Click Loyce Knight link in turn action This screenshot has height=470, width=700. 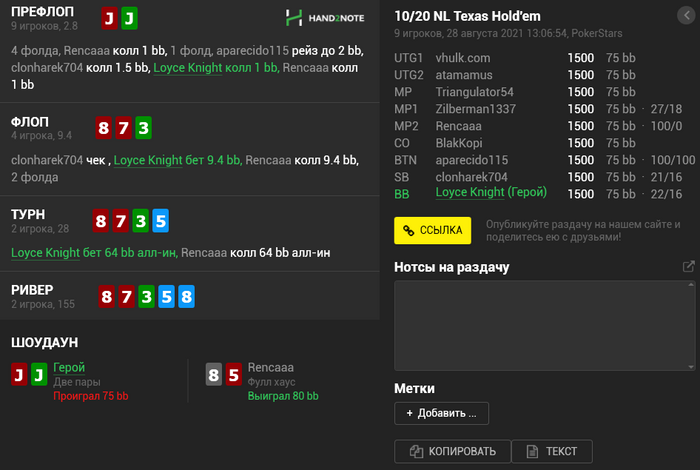pyautogui.click(x=46, y=253)
